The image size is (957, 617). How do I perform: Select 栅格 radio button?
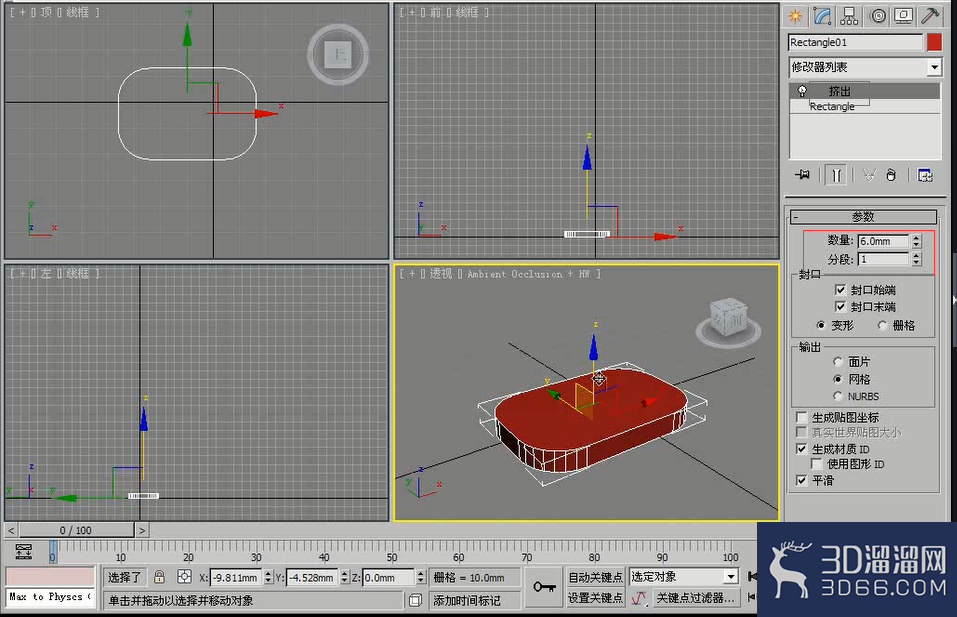pos(883,325)
